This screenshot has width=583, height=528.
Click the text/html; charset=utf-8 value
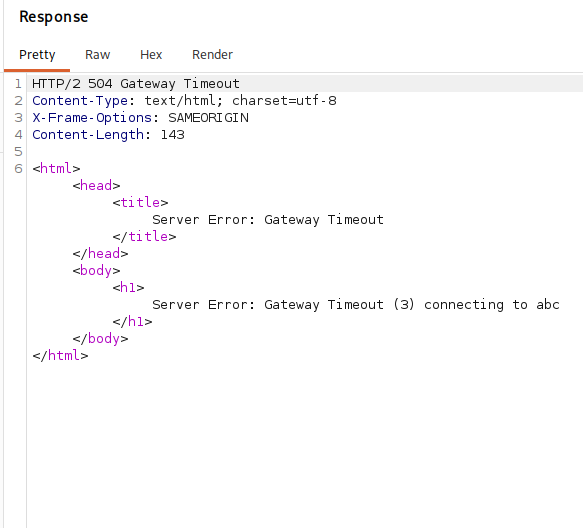pyautogui.click(x=240, y=101)
